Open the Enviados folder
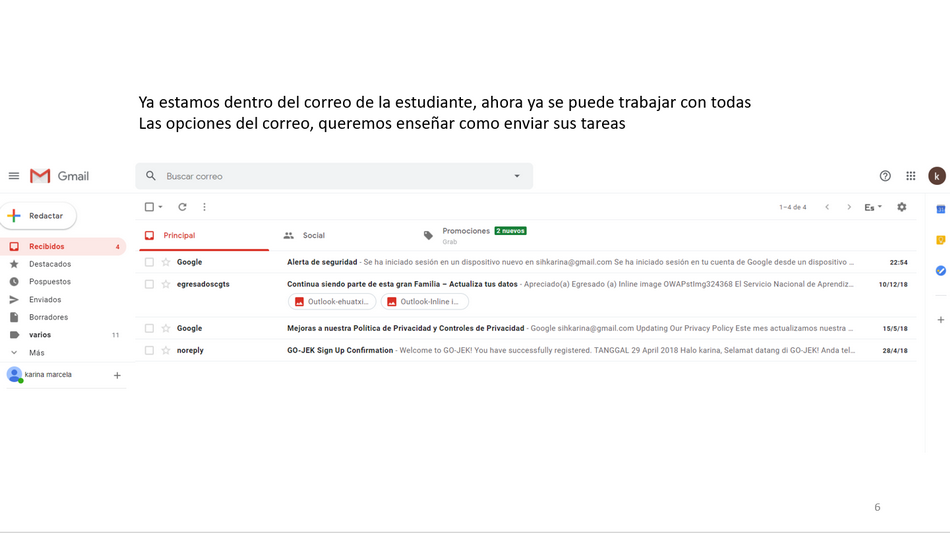The height and width of the screenshot is (533, 950). tap(45, 300)
